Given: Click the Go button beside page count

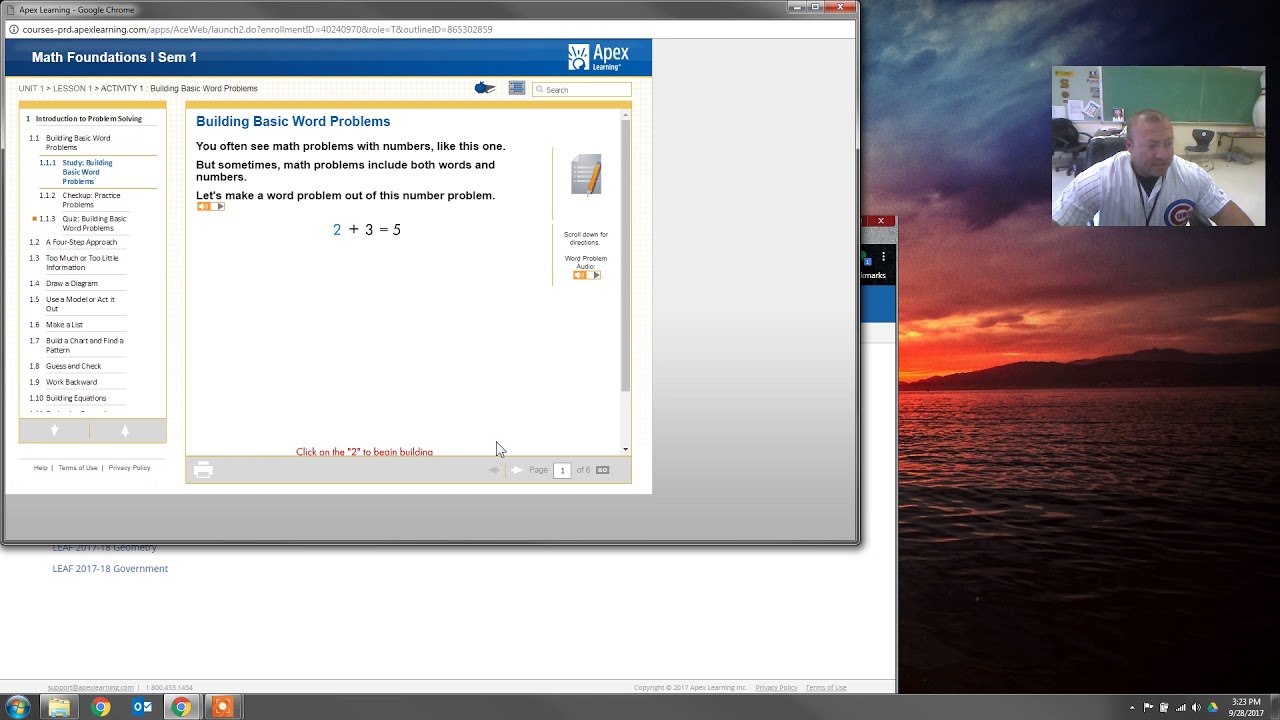Looking at the screenshot, I should tap(602, 470).
